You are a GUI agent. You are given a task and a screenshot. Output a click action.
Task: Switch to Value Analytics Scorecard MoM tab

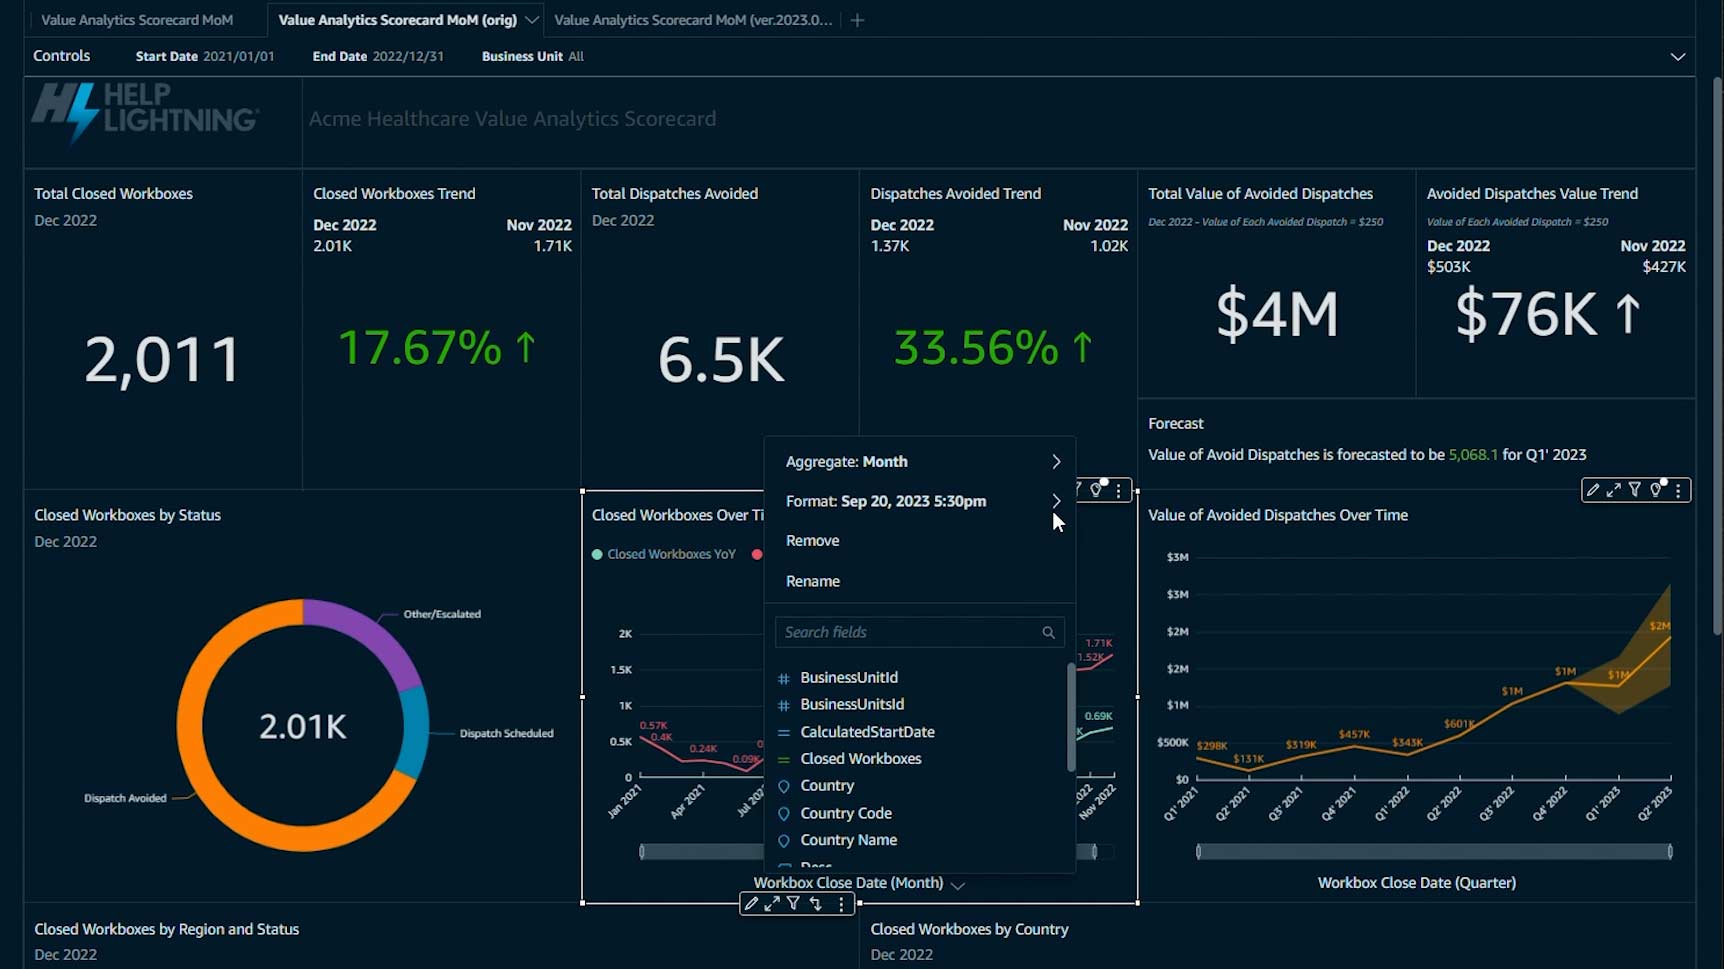[137, 20]
